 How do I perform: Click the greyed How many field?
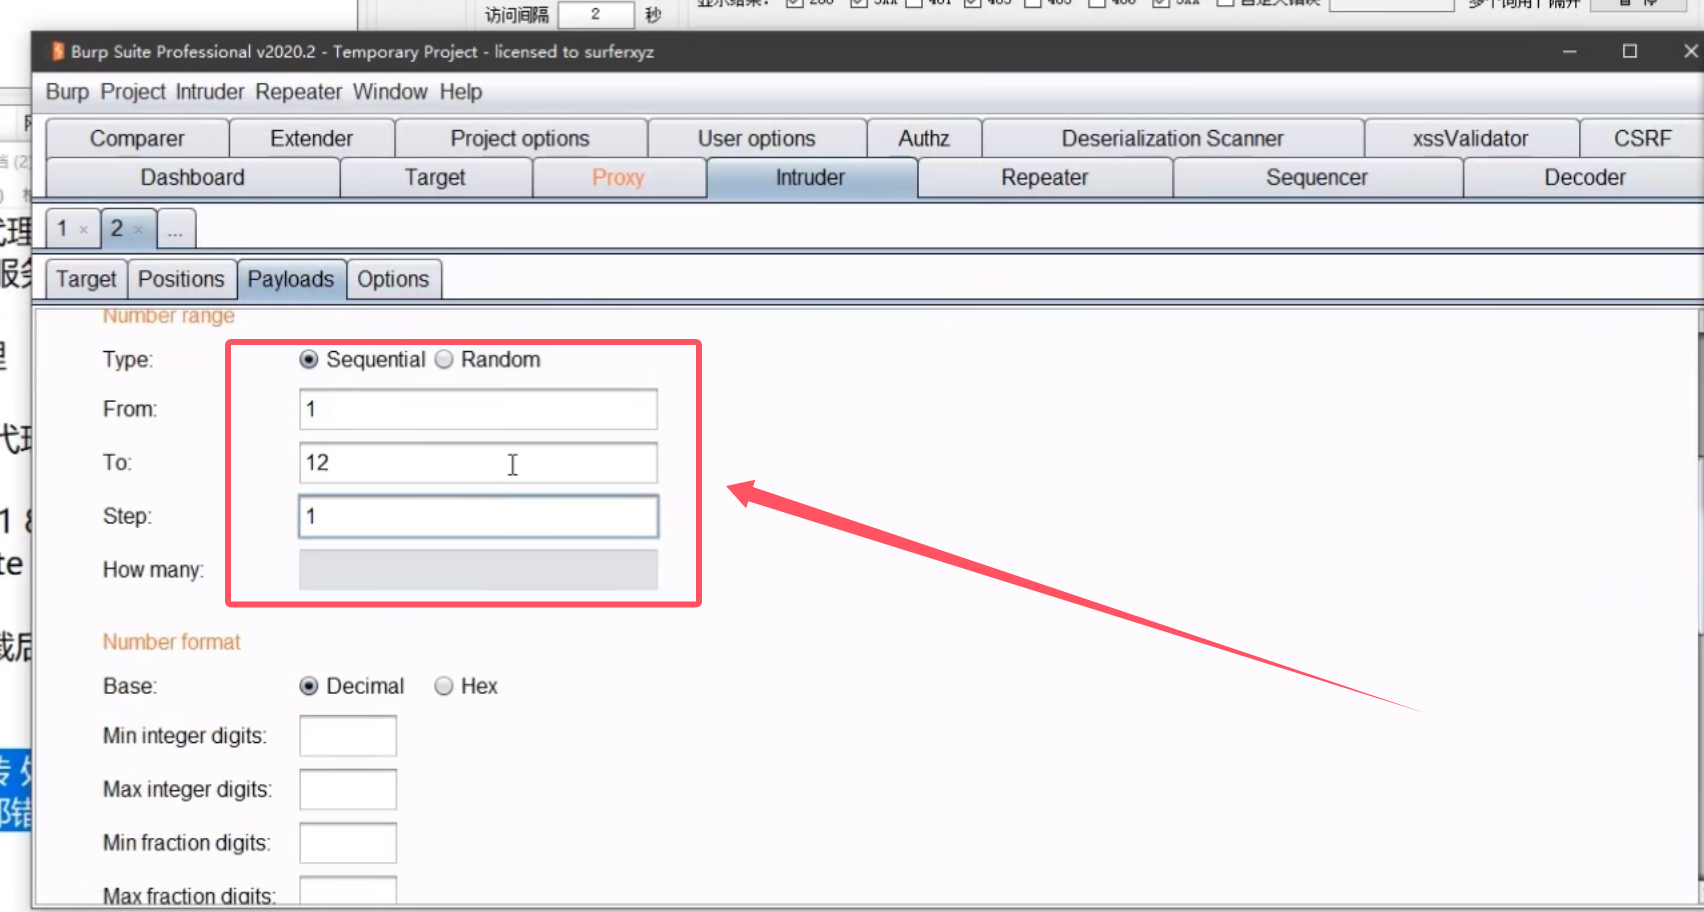pos(478,570)
